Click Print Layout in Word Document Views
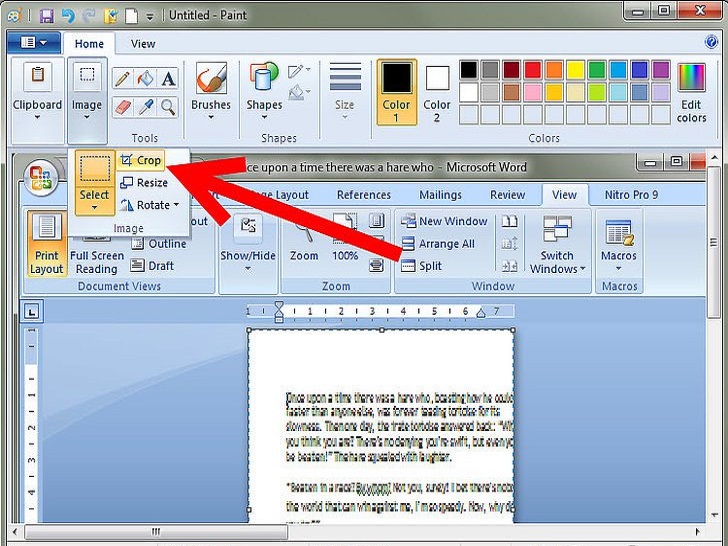The width and height of the screenshot is (728, 546). (x=46, y=243)
